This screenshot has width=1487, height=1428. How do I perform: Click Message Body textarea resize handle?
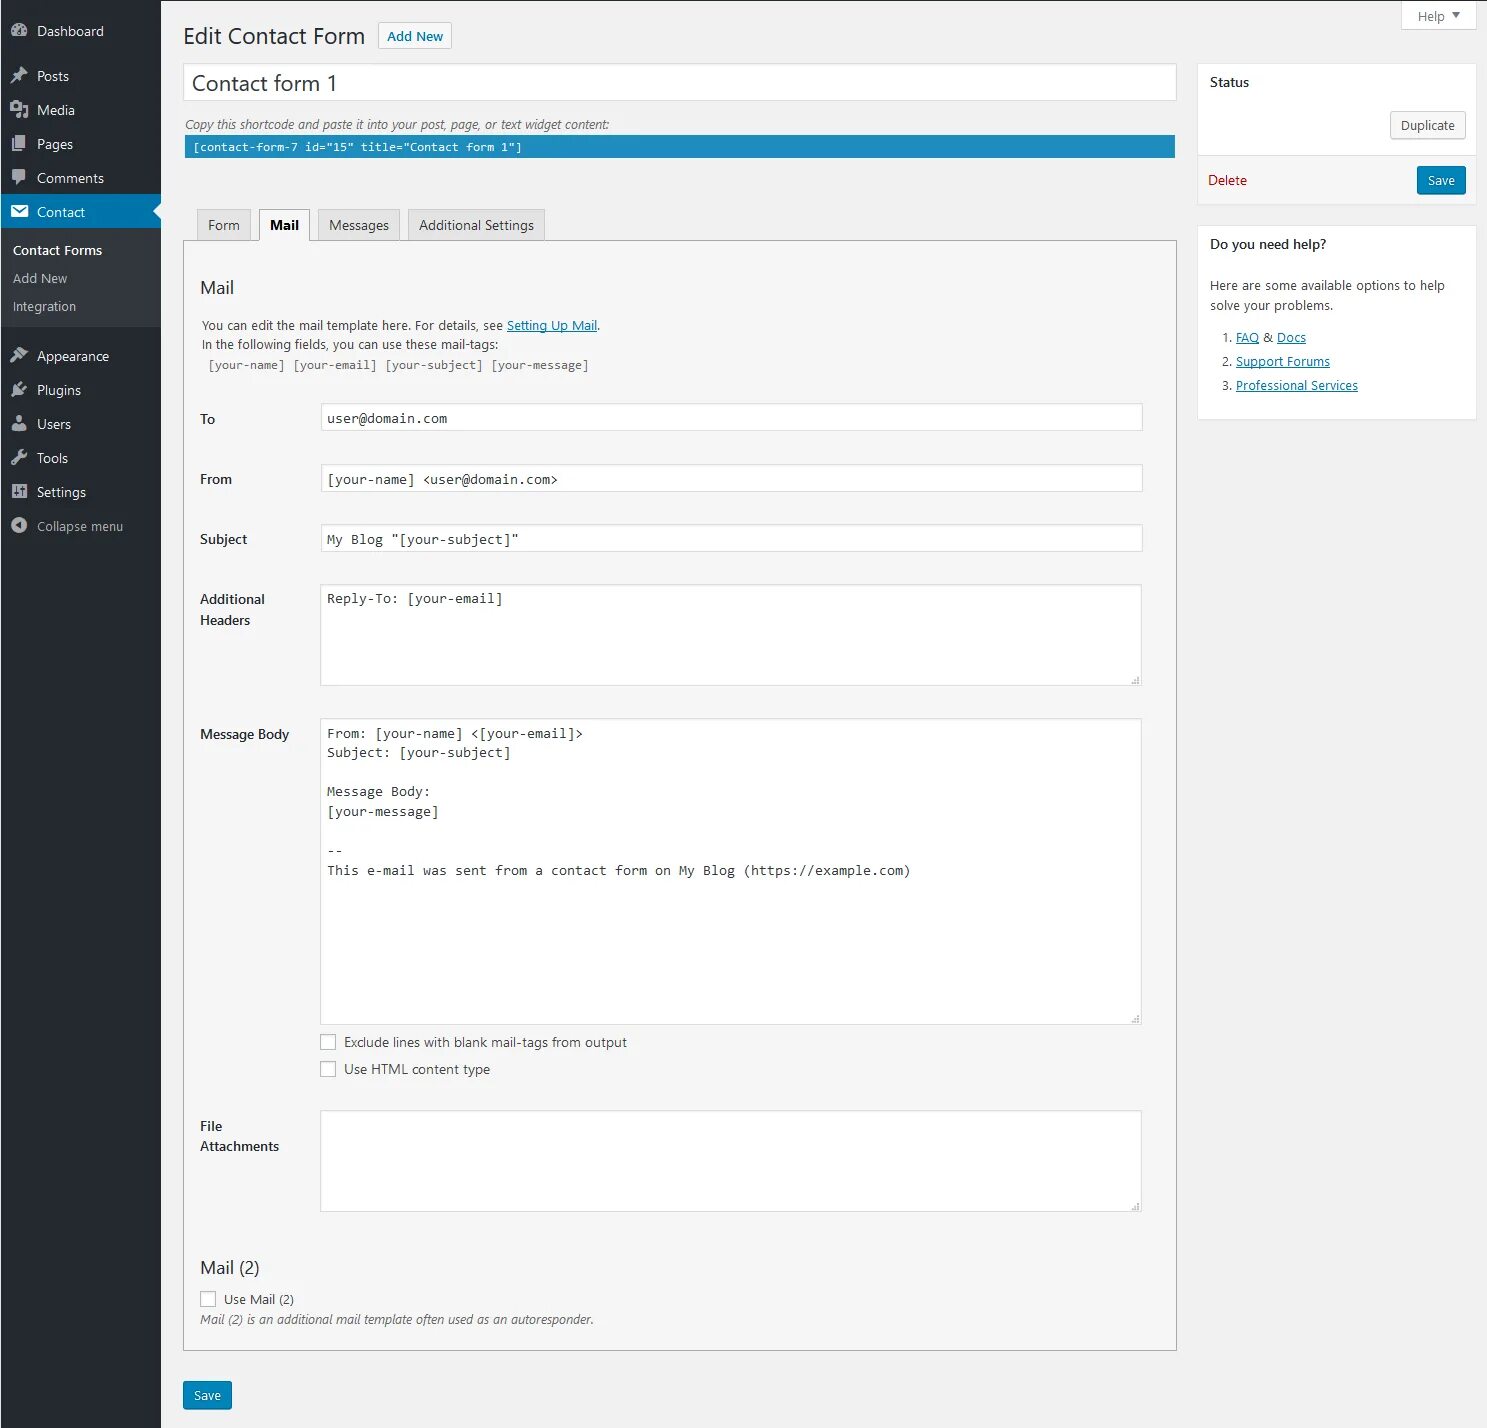1135,1019
